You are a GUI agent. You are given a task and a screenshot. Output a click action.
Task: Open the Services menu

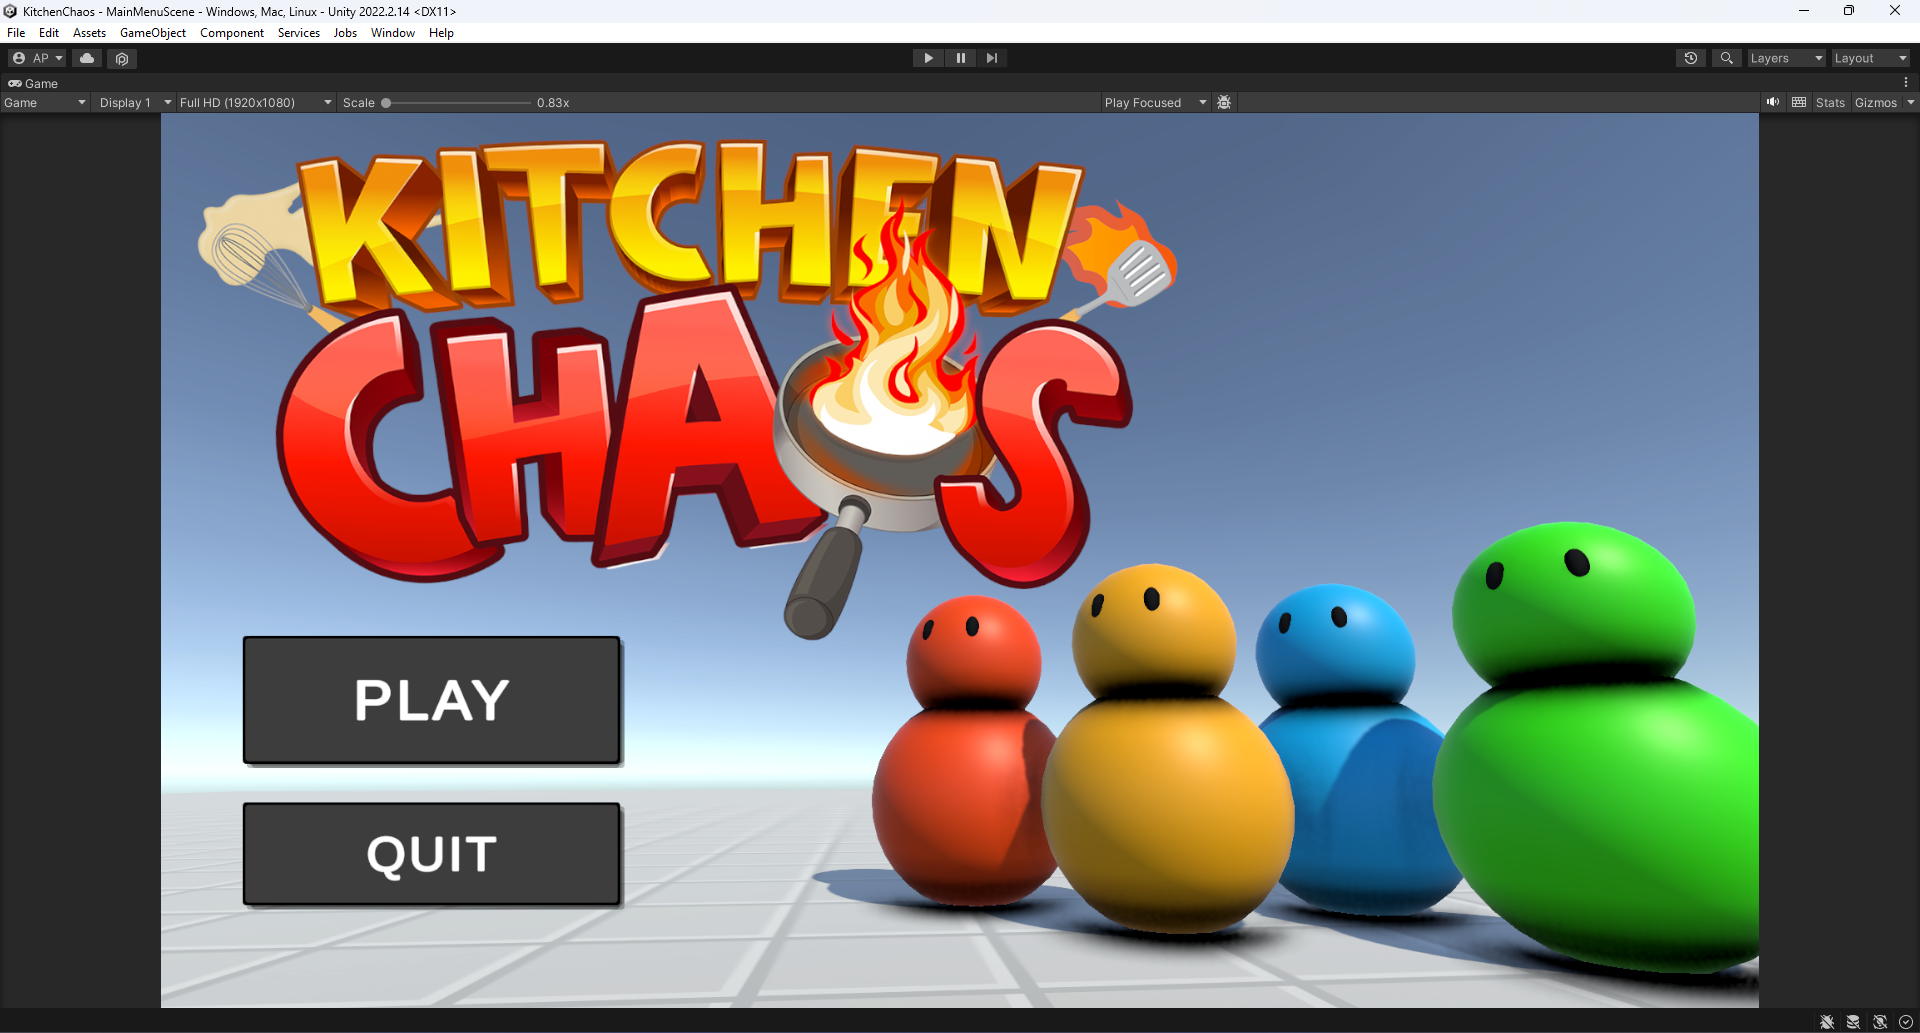[299, 33]
